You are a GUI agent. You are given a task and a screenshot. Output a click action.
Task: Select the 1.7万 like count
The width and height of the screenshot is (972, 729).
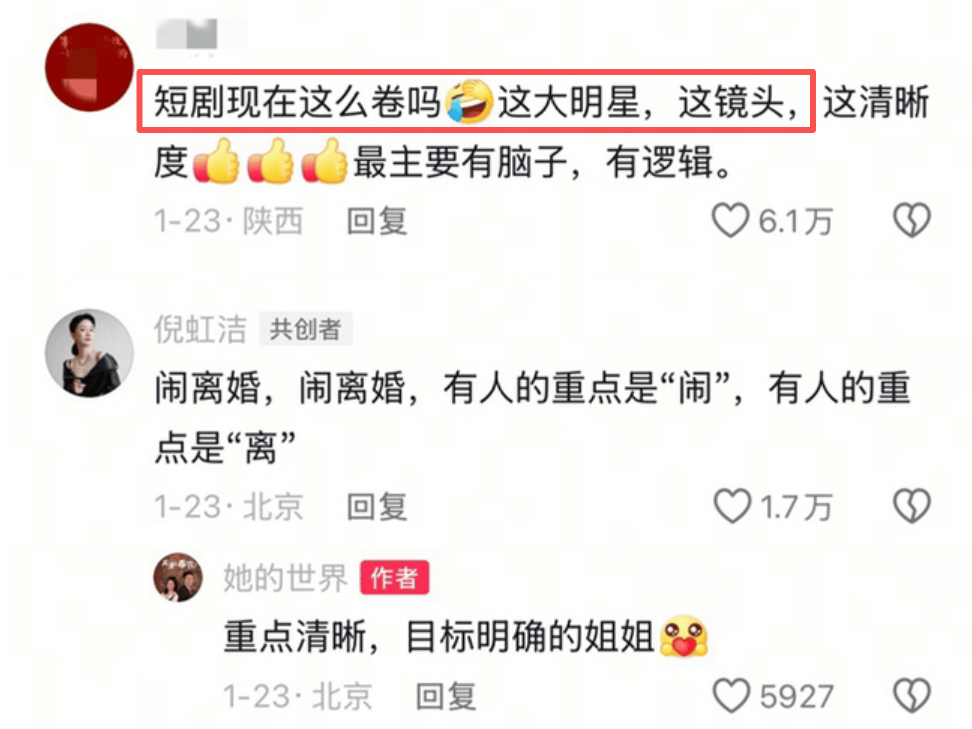click(797, 506)
